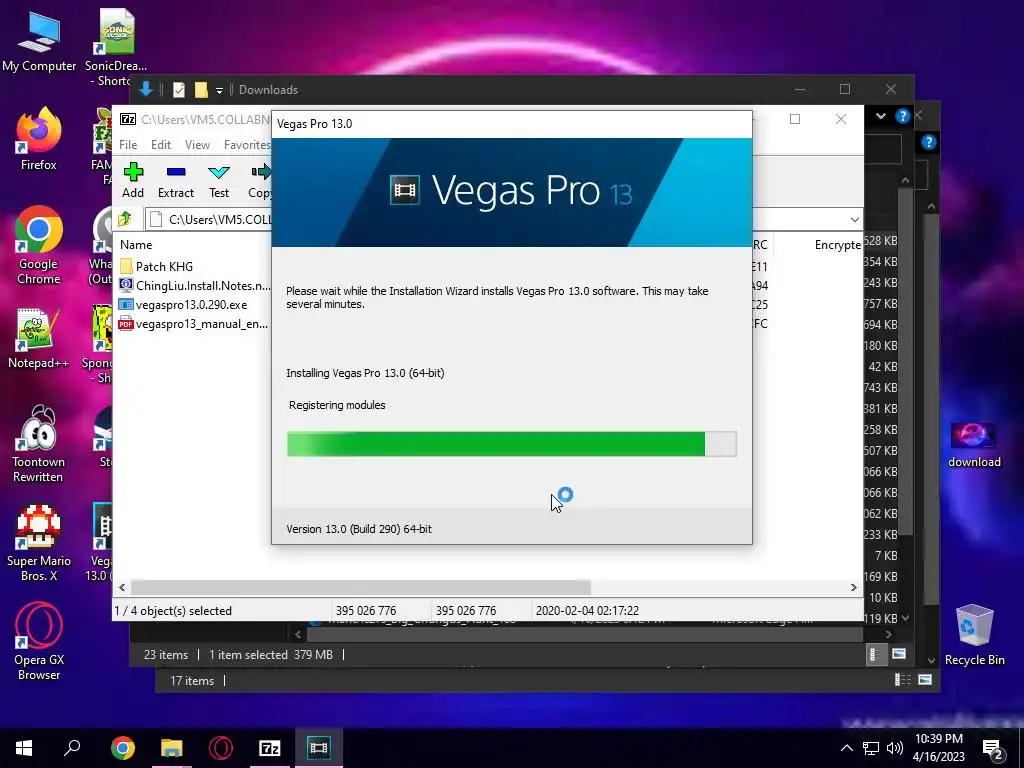Open the quick access toolbar dropdown in Downloads

pyautogui.click(x=219, y=90)
